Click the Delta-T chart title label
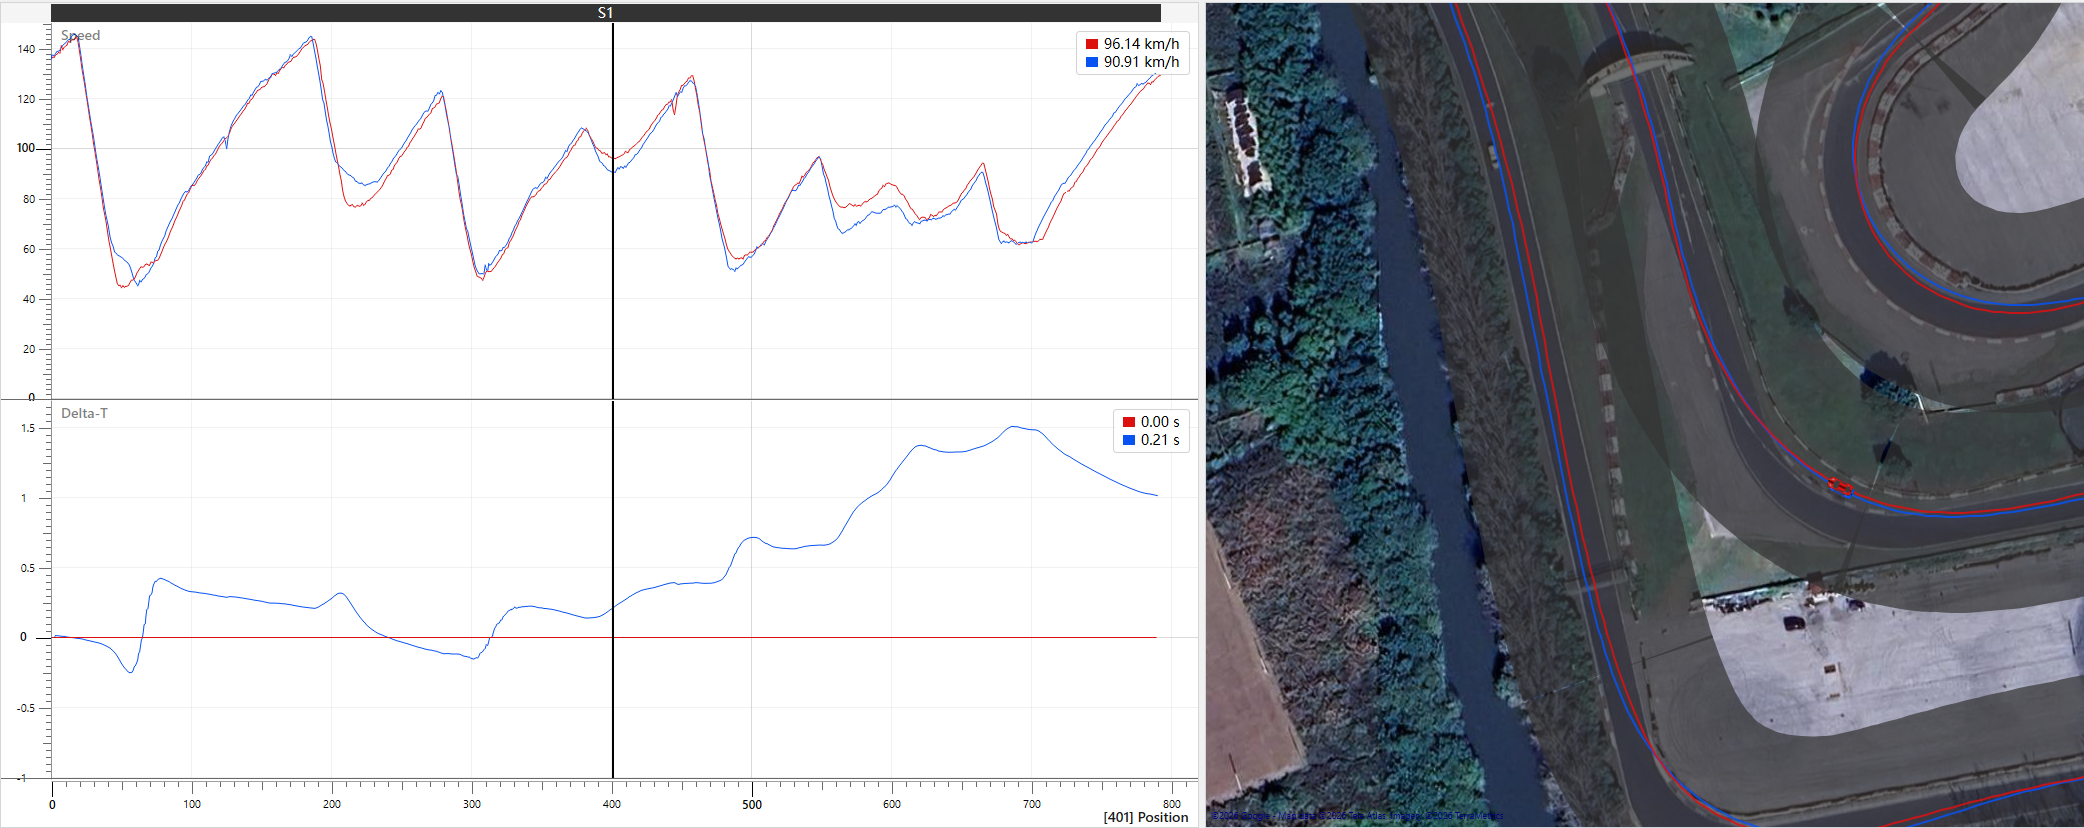2084x828 pixels. (84, 413)
